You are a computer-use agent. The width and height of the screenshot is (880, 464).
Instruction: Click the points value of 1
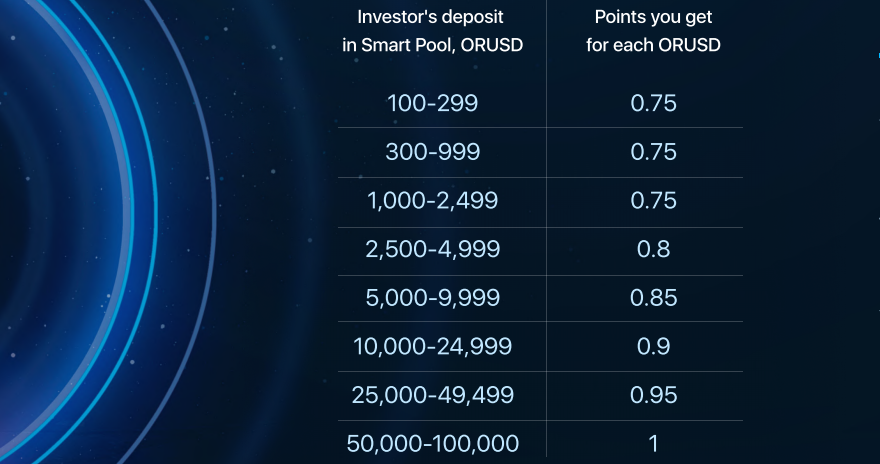(x=653, y=444)
